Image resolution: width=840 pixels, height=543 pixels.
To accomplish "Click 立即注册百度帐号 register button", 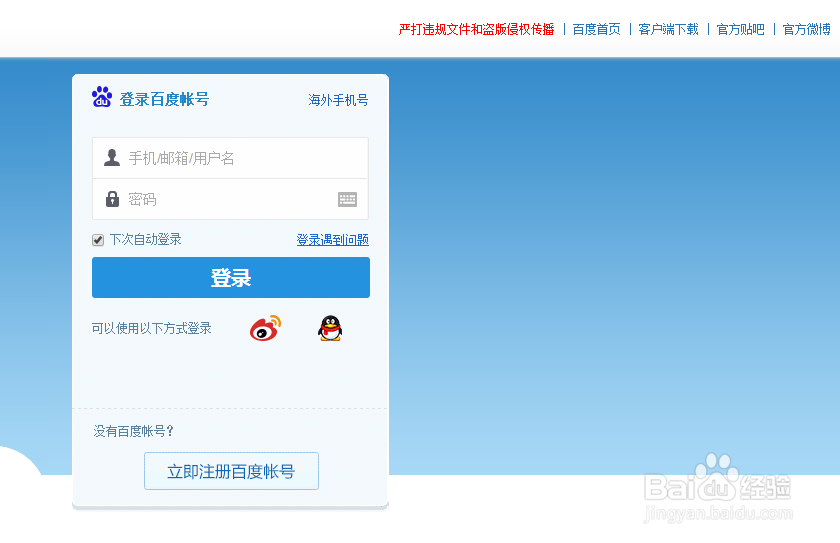I will (231, 471).
